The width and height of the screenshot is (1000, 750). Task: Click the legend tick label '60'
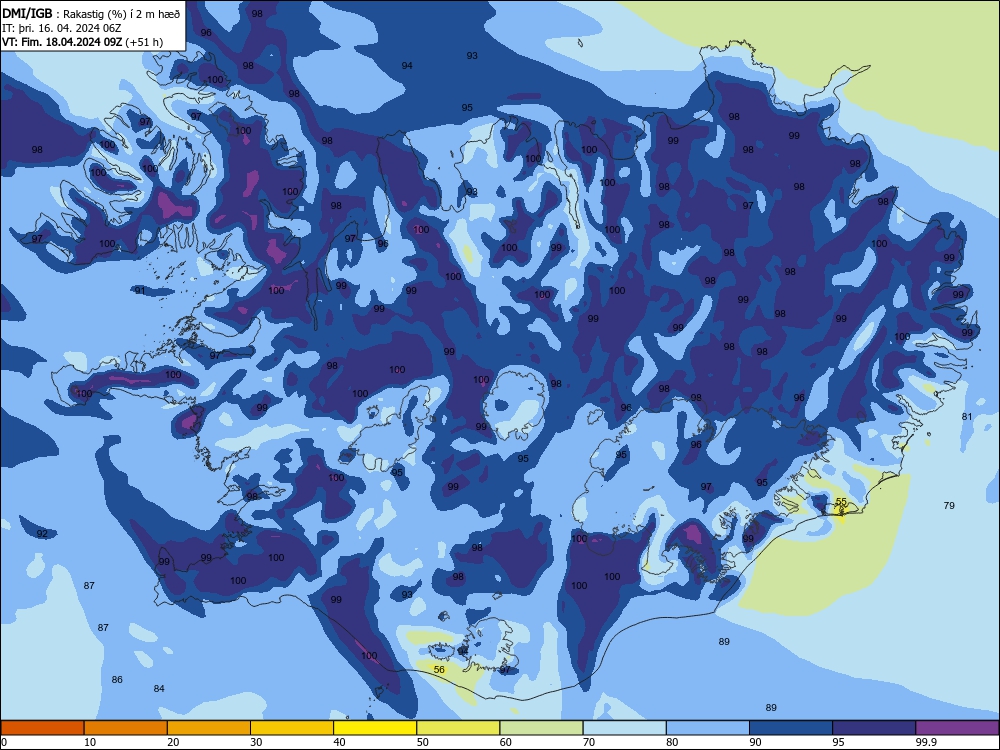tap(506, 742)
